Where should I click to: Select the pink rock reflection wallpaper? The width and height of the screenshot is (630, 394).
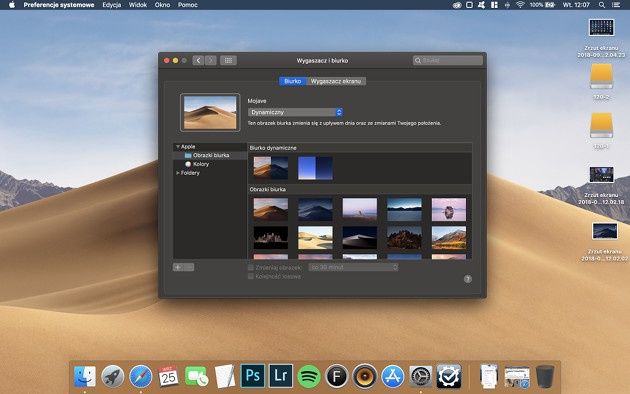click(x=449, y=209)
